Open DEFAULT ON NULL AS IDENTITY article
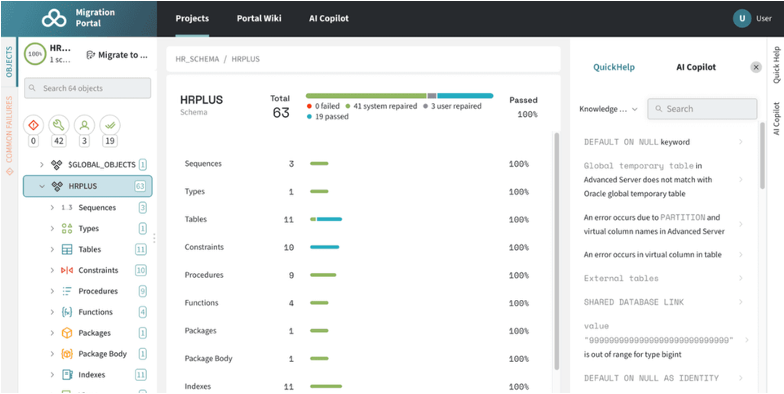The image size is (784, 394). tap(663, 378)
